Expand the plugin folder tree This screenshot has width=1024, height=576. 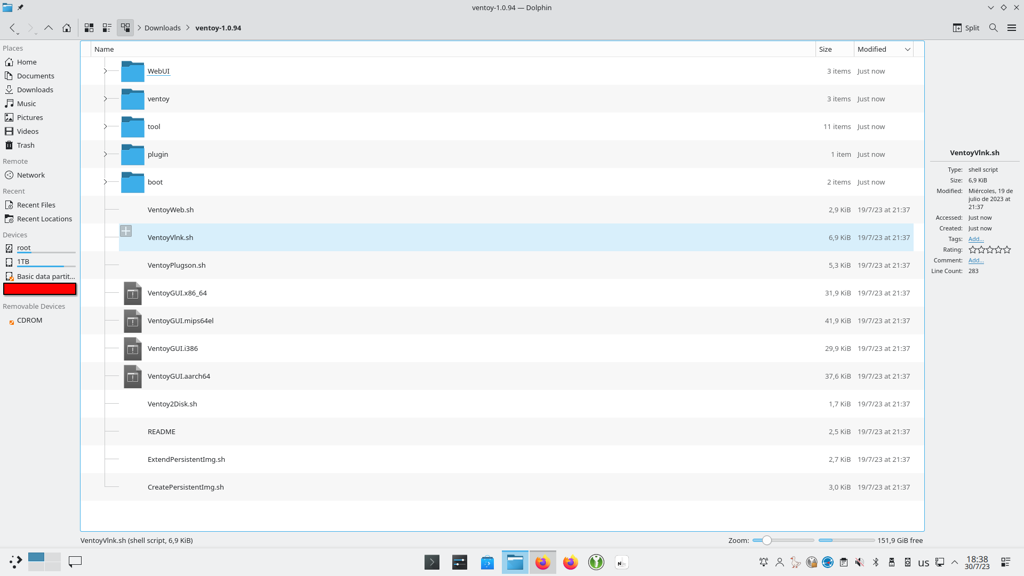105,154
